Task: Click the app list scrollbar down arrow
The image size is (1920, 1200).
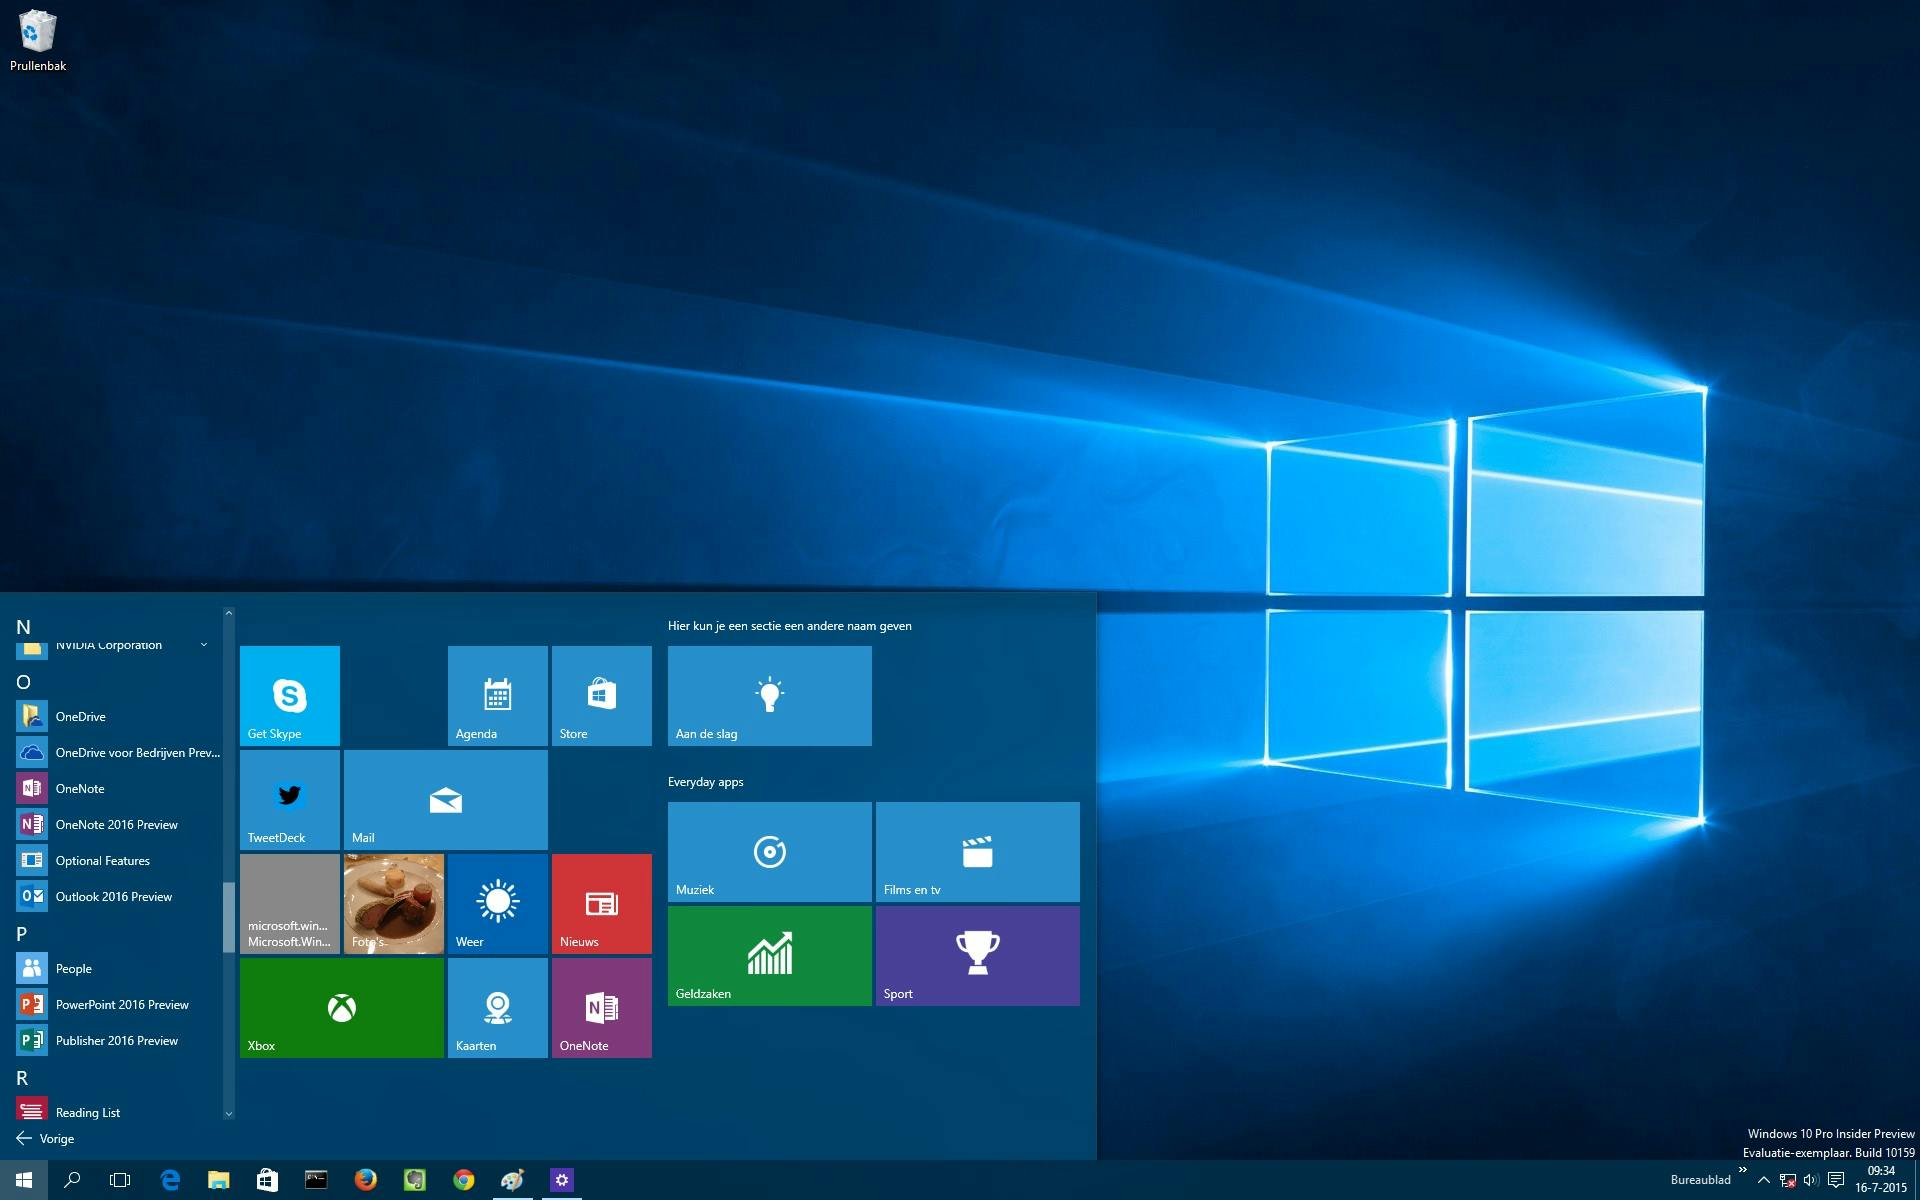Action: pyautogui.click(x=228, y=1113)
